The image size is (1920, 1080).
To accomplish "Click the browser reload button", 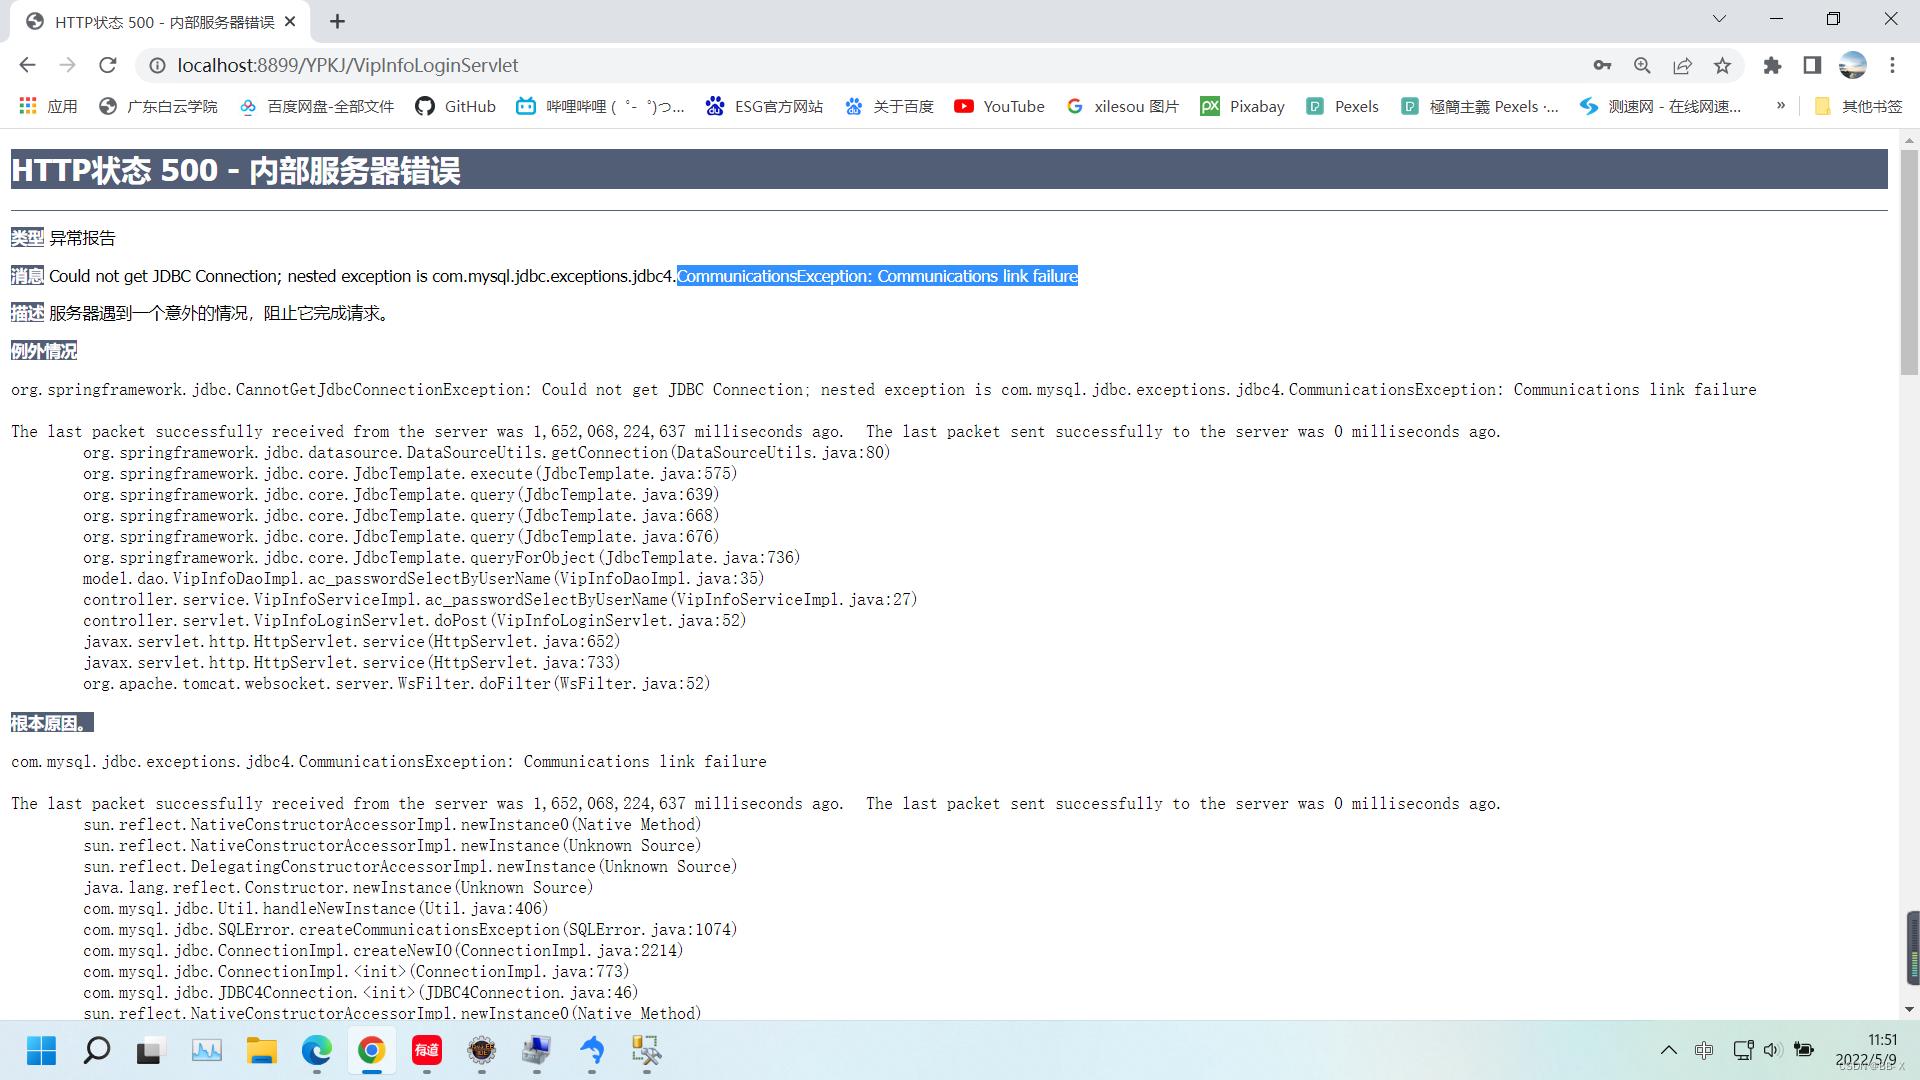I will pyautogui.click(x=108, y=65).
